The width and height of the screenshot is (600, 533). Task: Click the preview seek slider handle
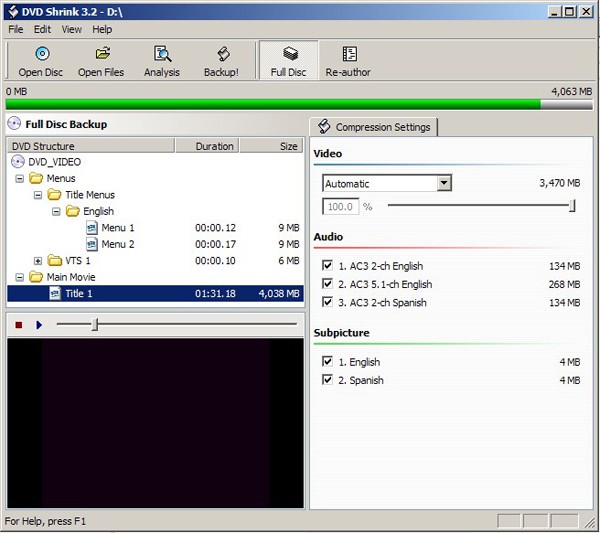click(x=95, y=324)
